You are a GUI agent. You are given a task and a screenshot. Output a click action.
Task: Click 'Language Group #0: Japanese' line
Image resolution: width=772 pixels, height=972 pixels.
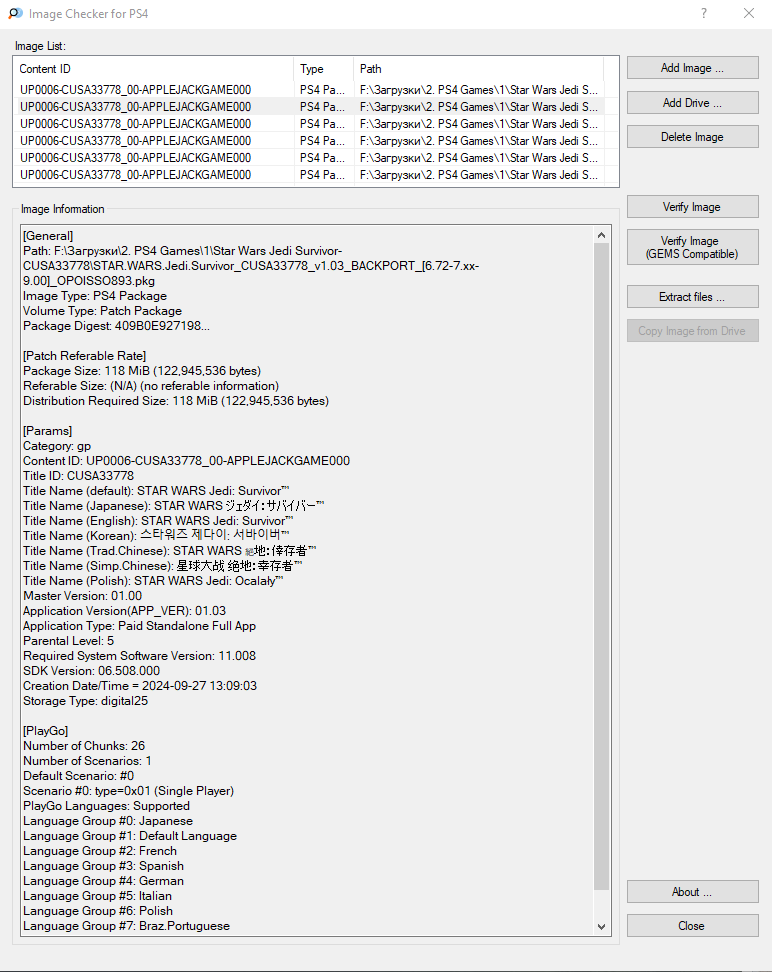[108, 821]
